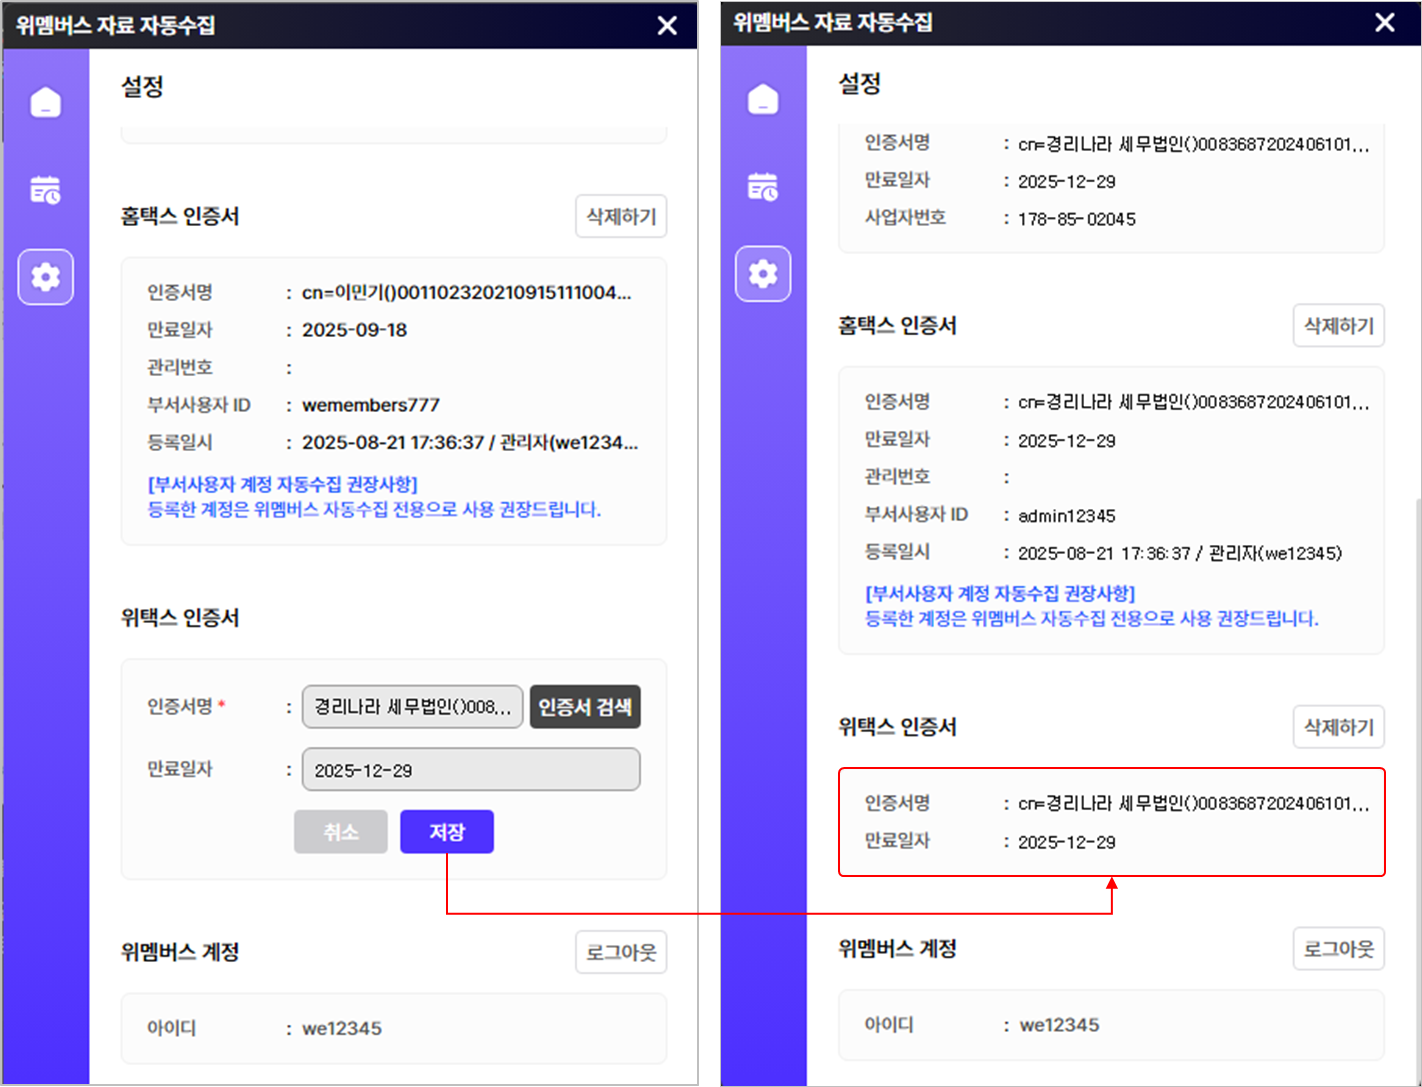Select 부서사용자 ID value wemembers777
The image size is (1422, 1087).
[371, 405]
